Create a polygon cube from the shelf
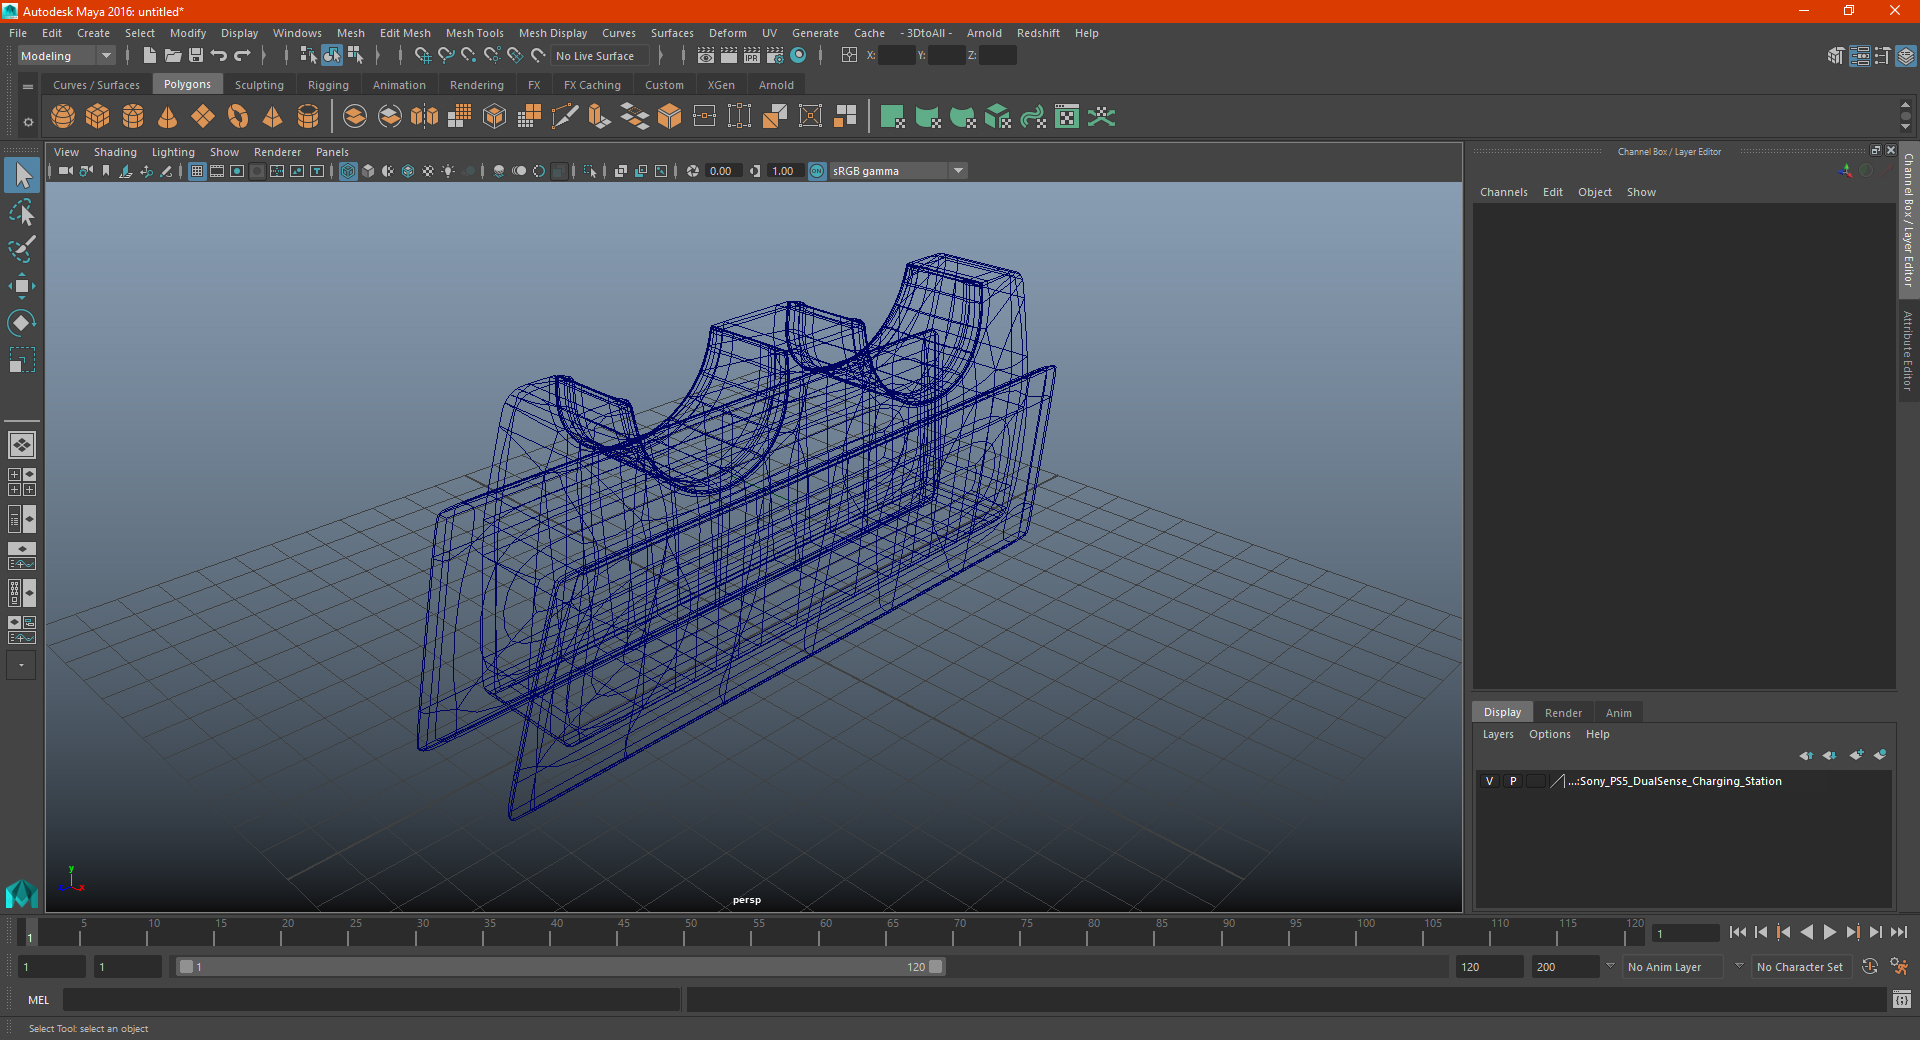The height and width of the screenshot is (1040, 1920). tap(98, 117)
